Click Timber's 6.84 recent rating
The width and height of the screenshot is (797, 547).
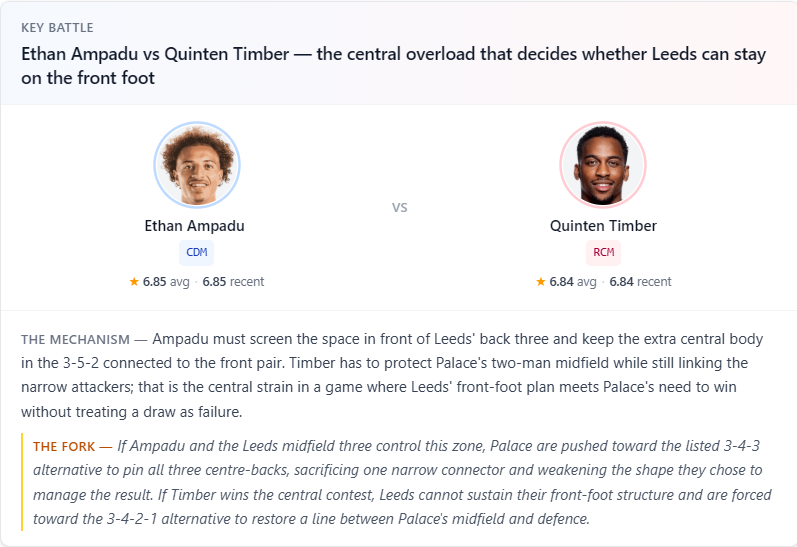640,282
